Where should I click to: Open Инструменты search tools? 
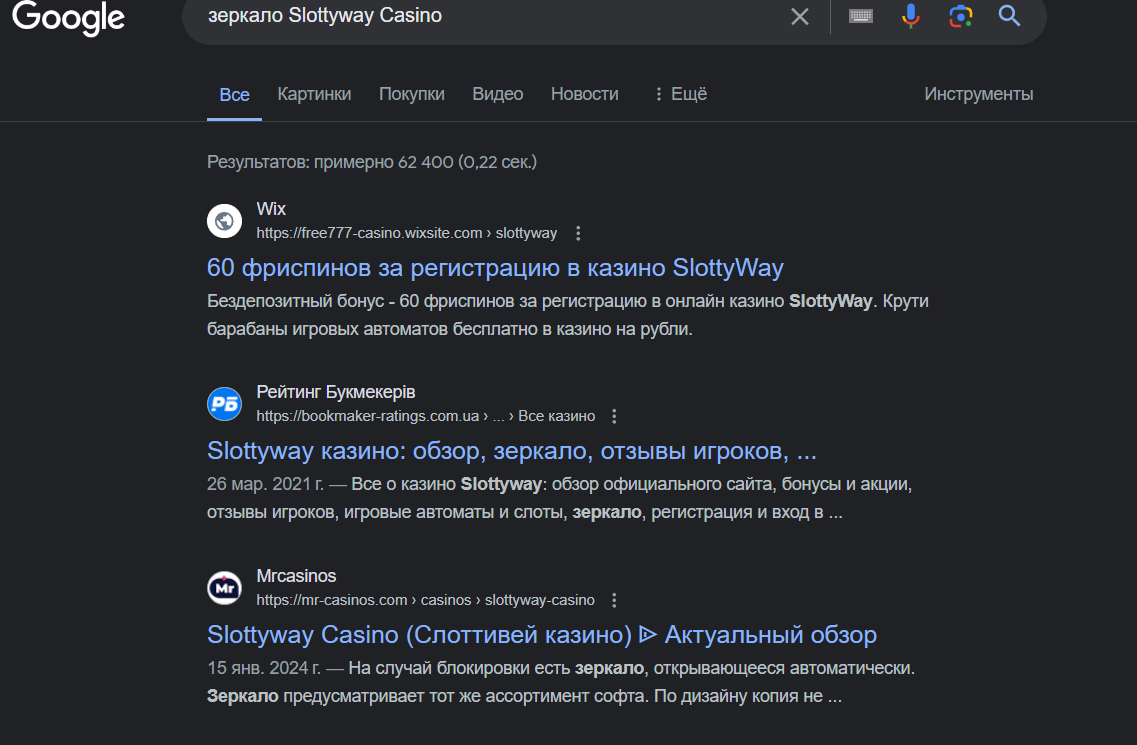pyautogui.click(x=978, y=94)
